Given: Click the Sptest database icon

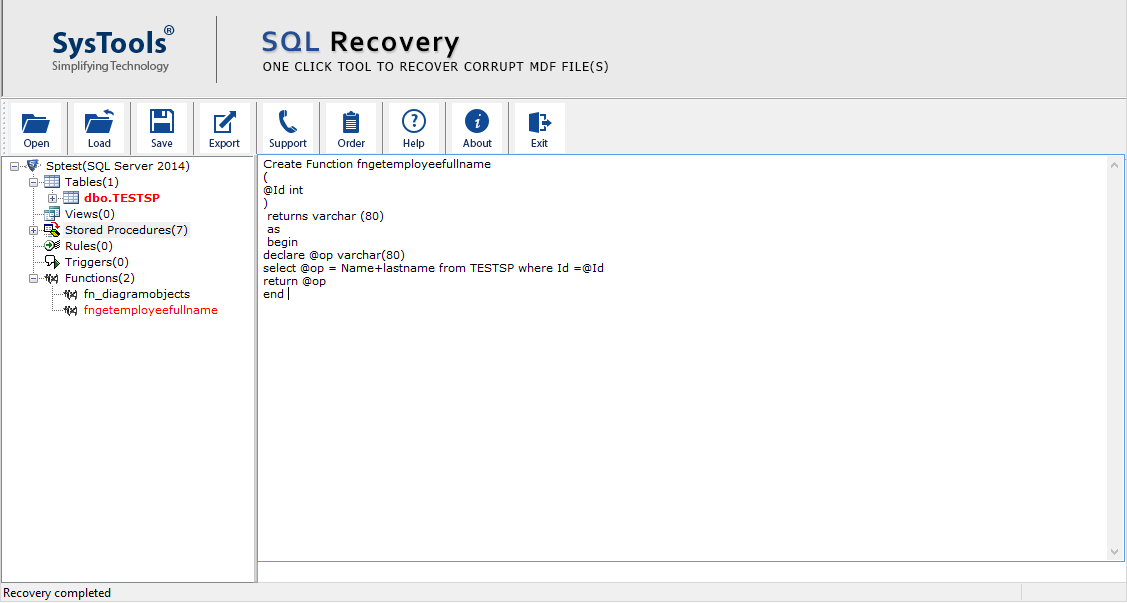Looking at the screenshot, I should [33, 165].
